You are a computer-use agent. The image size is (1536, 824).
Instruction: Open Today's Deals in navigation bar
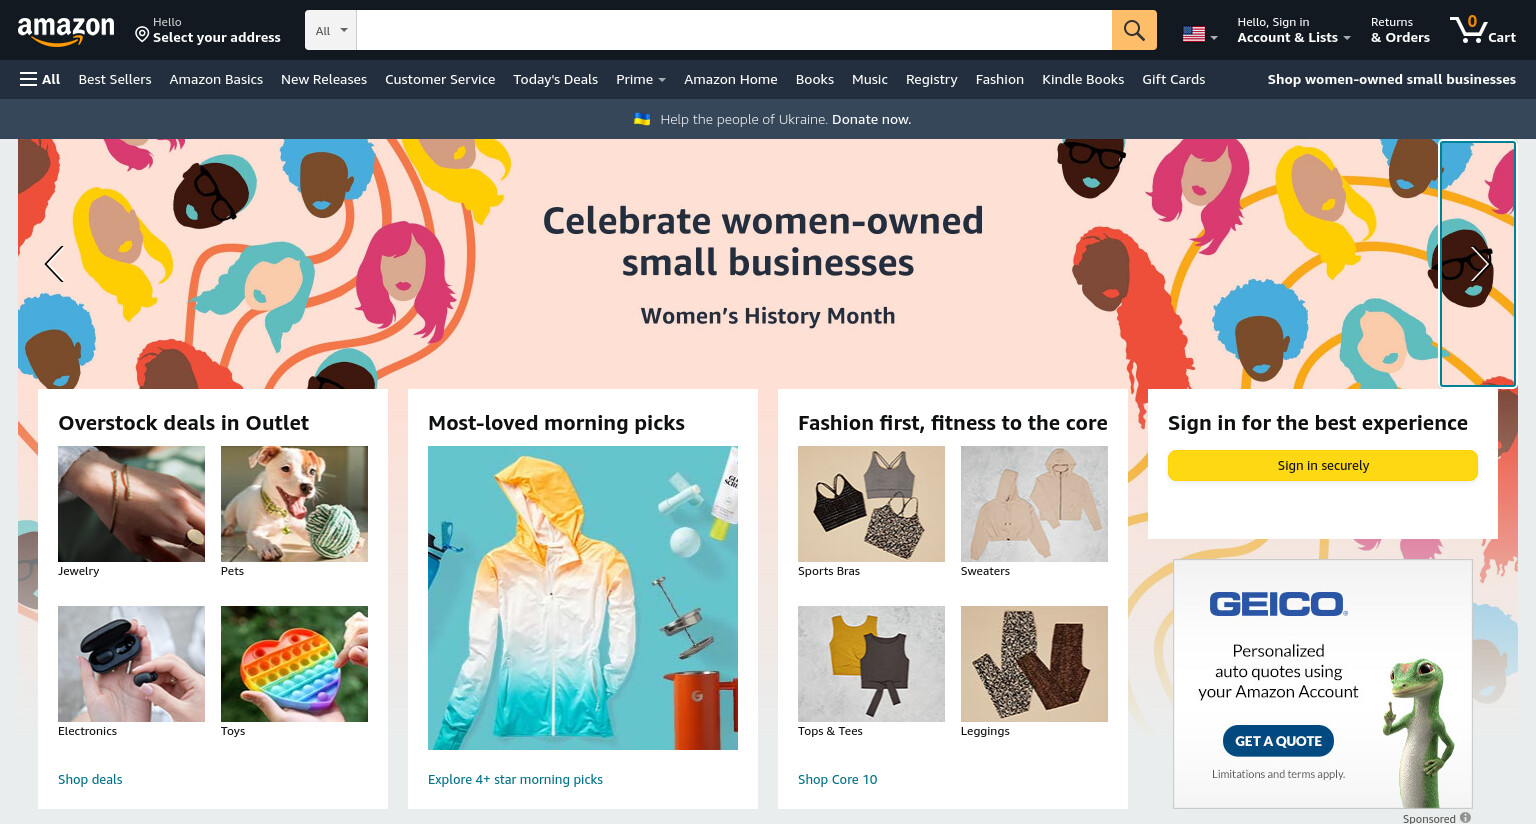pos(555,79)
